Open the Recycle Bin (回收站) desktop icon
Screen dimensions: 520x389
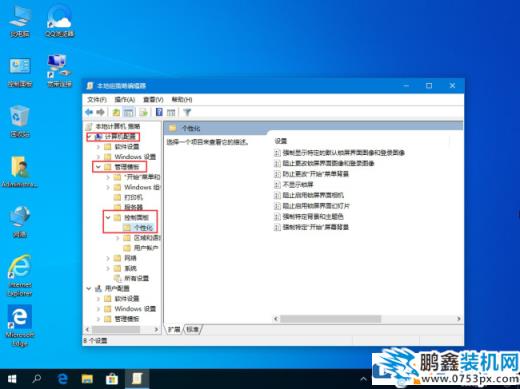tap(20, 122)
